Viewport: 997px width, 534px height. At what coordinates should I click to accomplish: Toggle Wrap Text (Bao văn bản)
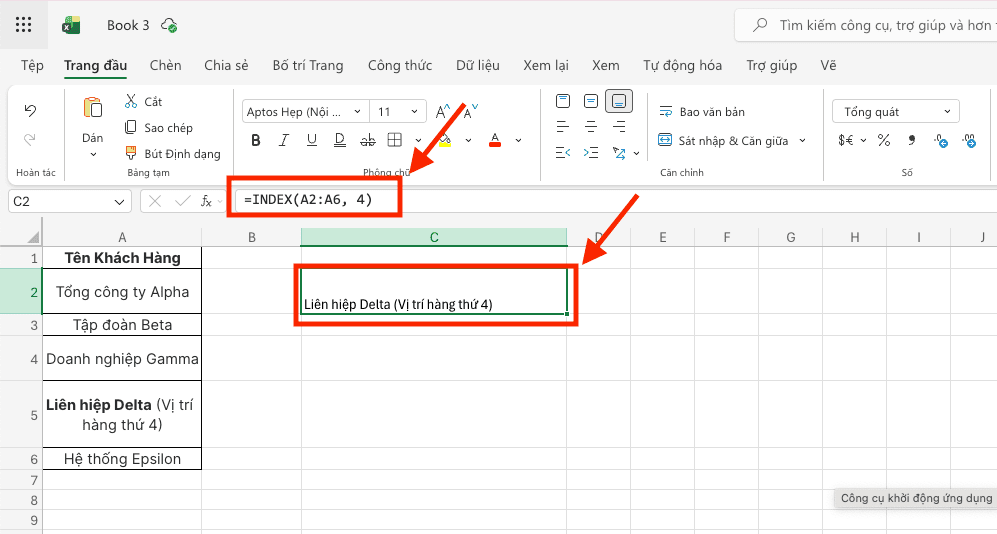pyautogui.click(x=702, y=112)
